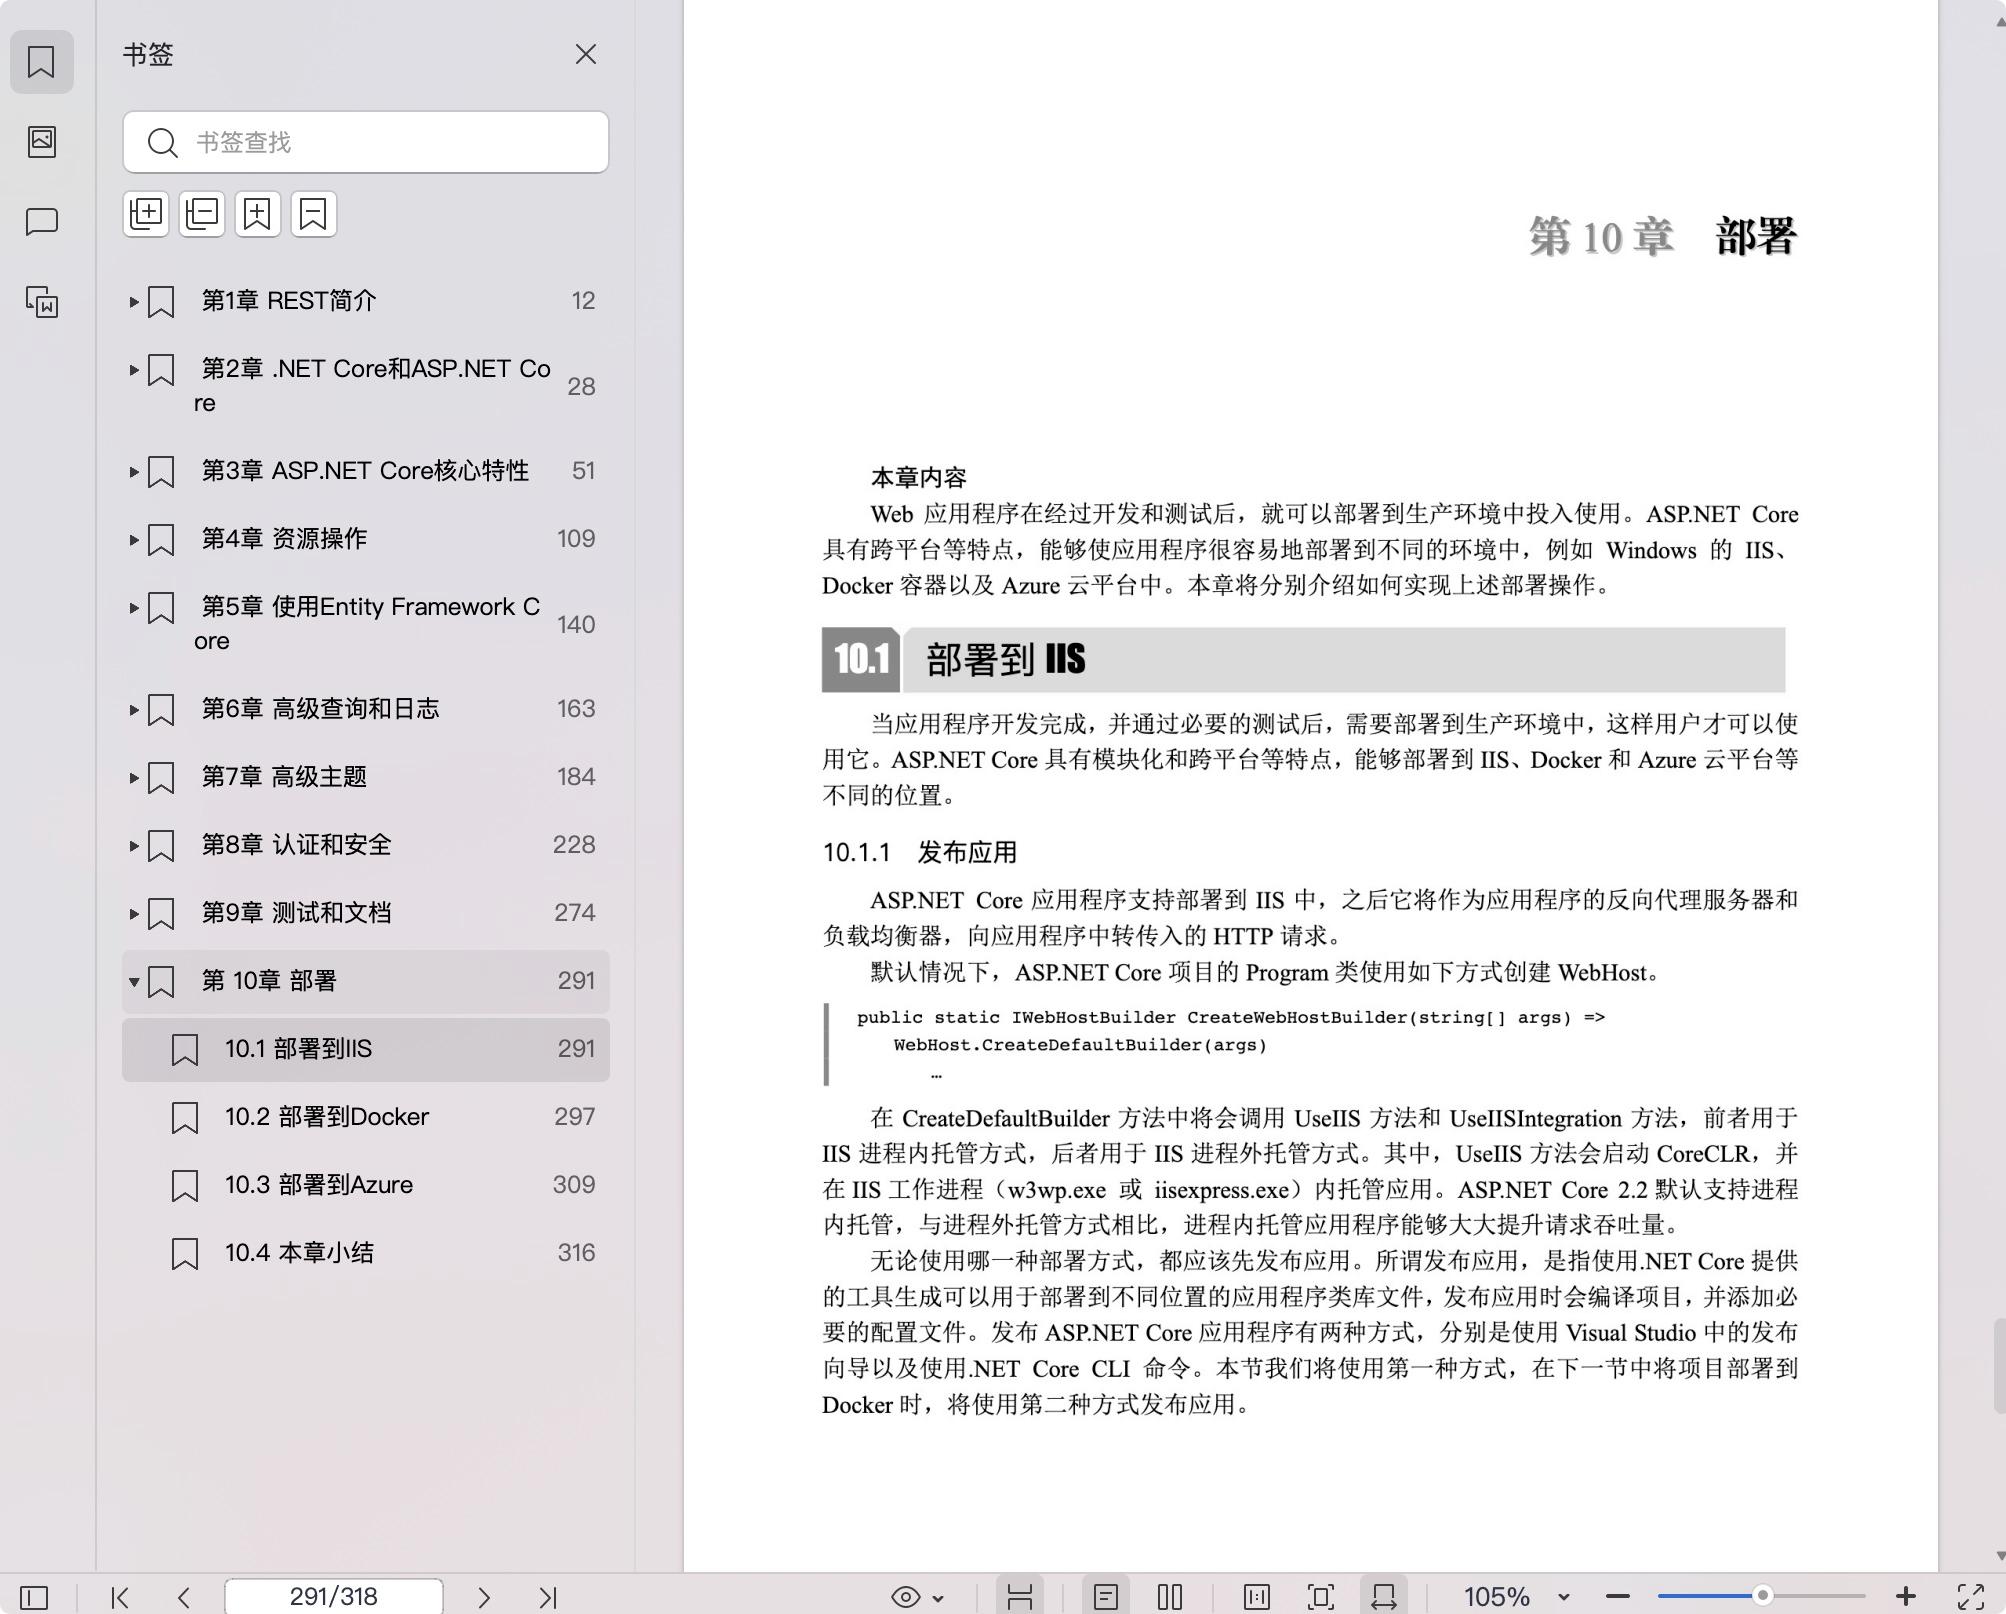2006x1614 pixels.
Task: Switch to single page view
Action: 1106,1597
